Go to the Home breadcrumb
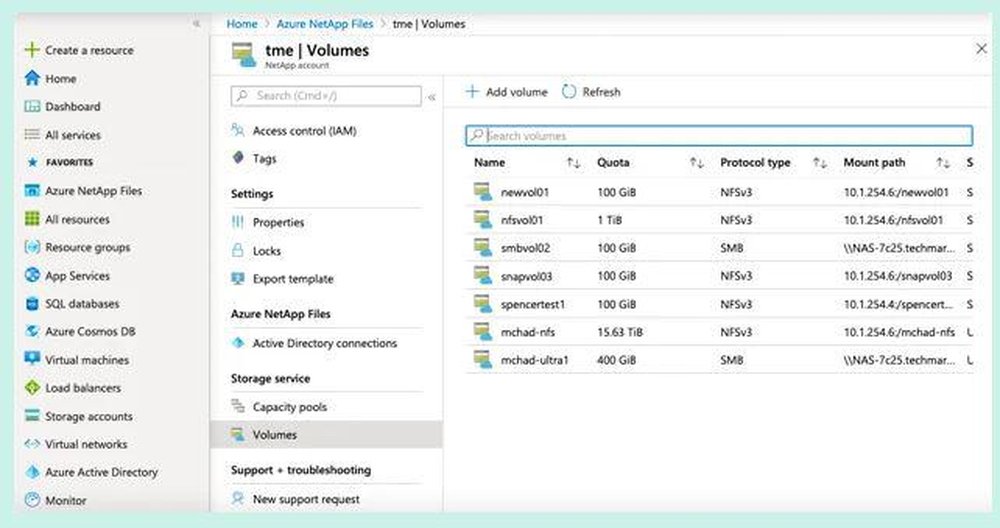The image size is (1000, 528). pos(242,24)
